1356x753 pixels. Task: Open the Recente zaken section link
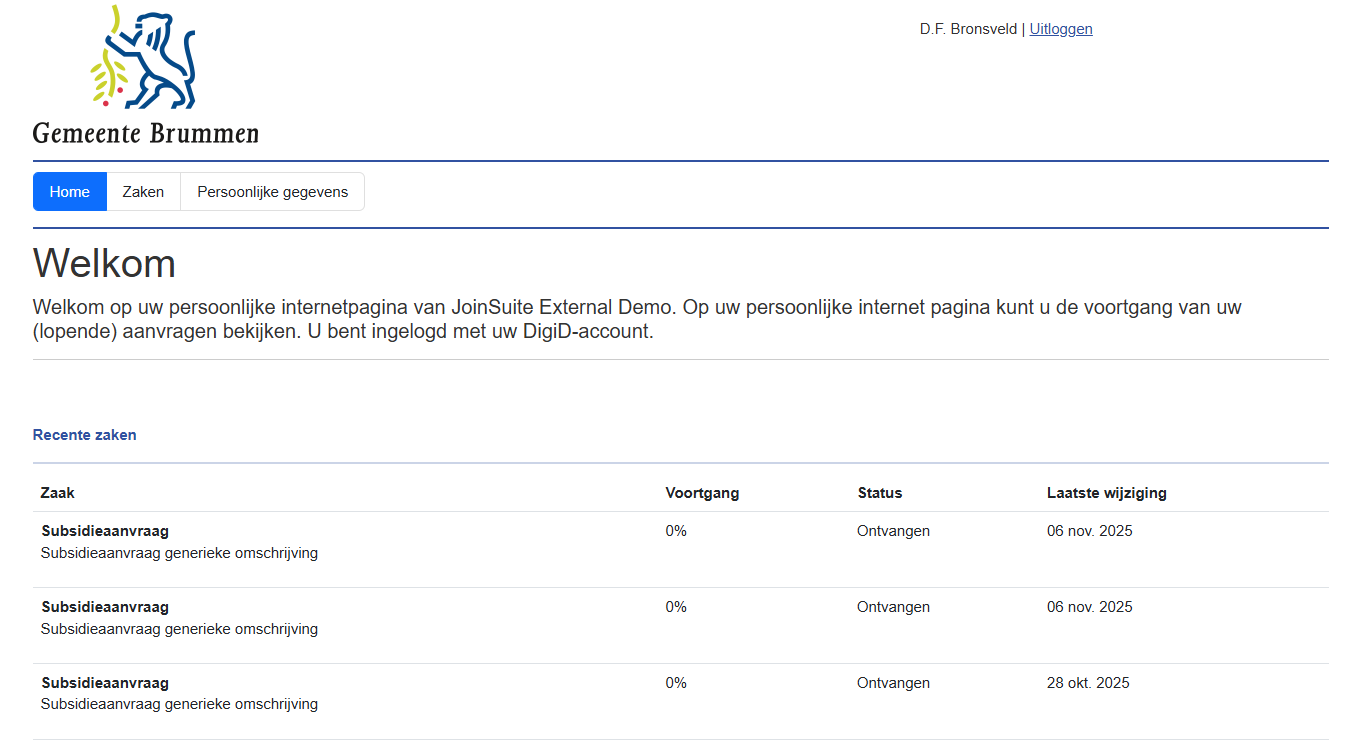point(84,434)
